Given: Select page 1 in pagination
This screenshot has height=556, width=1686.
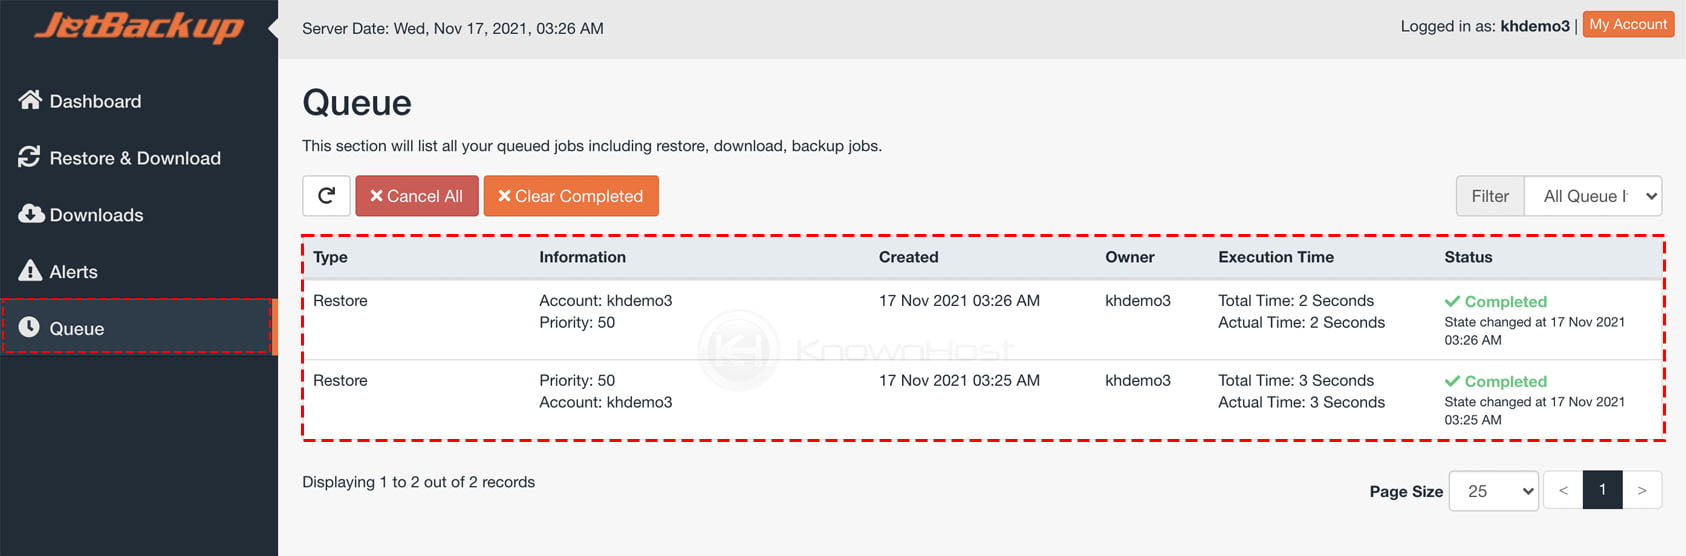Looking at the screenshot, I should point(1602,490).
